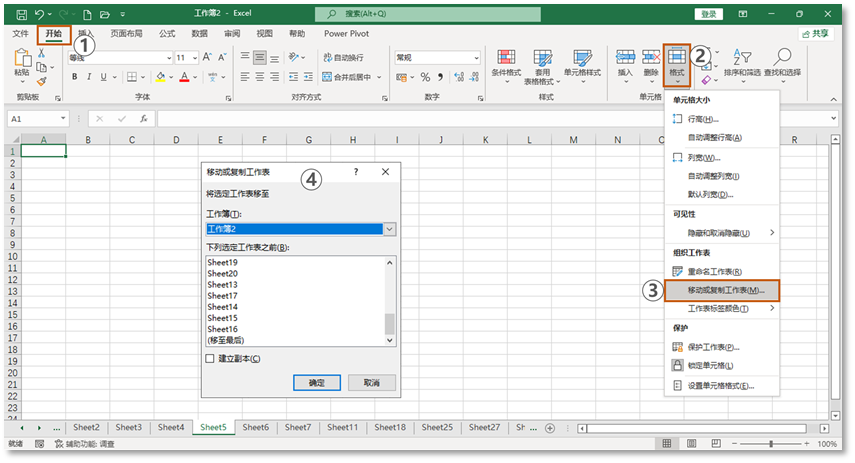Click the Save icon in title bar

tap(15, 15)
